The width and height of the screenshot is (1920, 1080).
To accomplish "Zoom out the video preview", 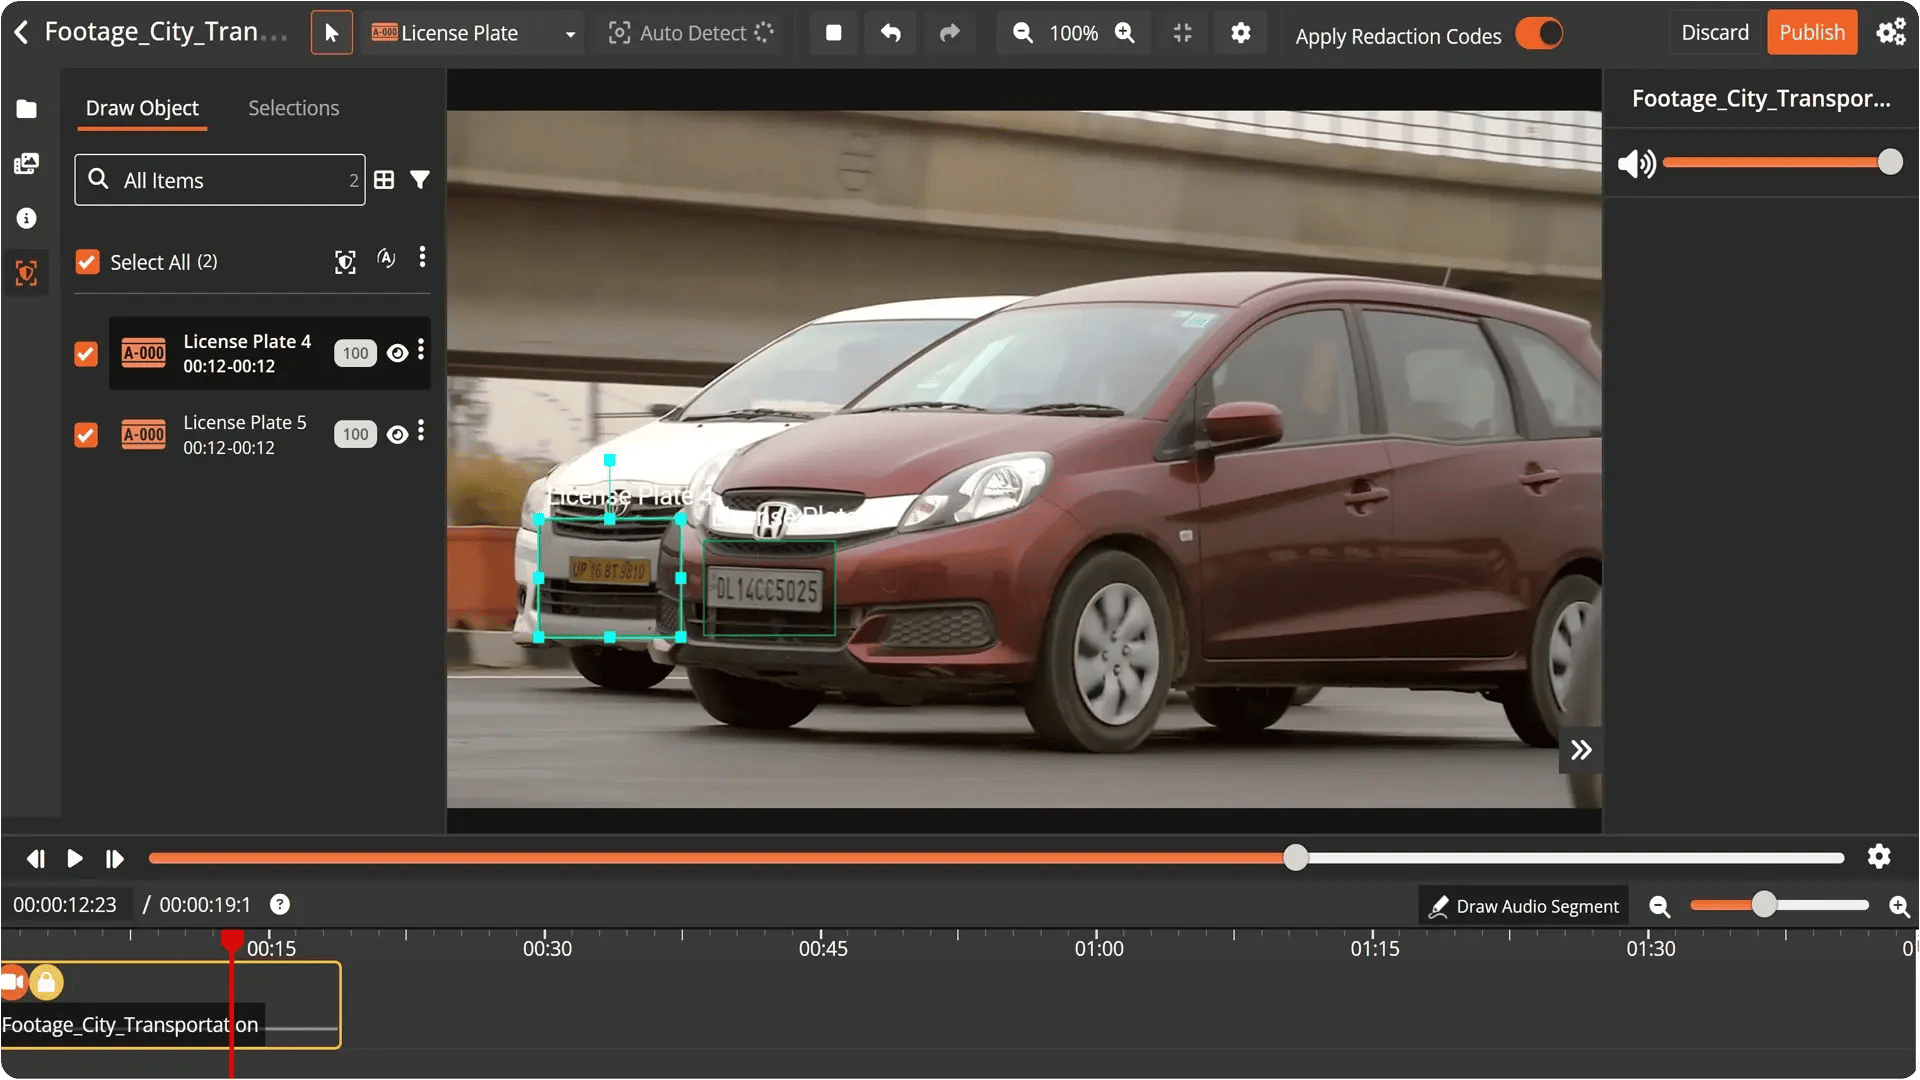I will pos(1023,33).
